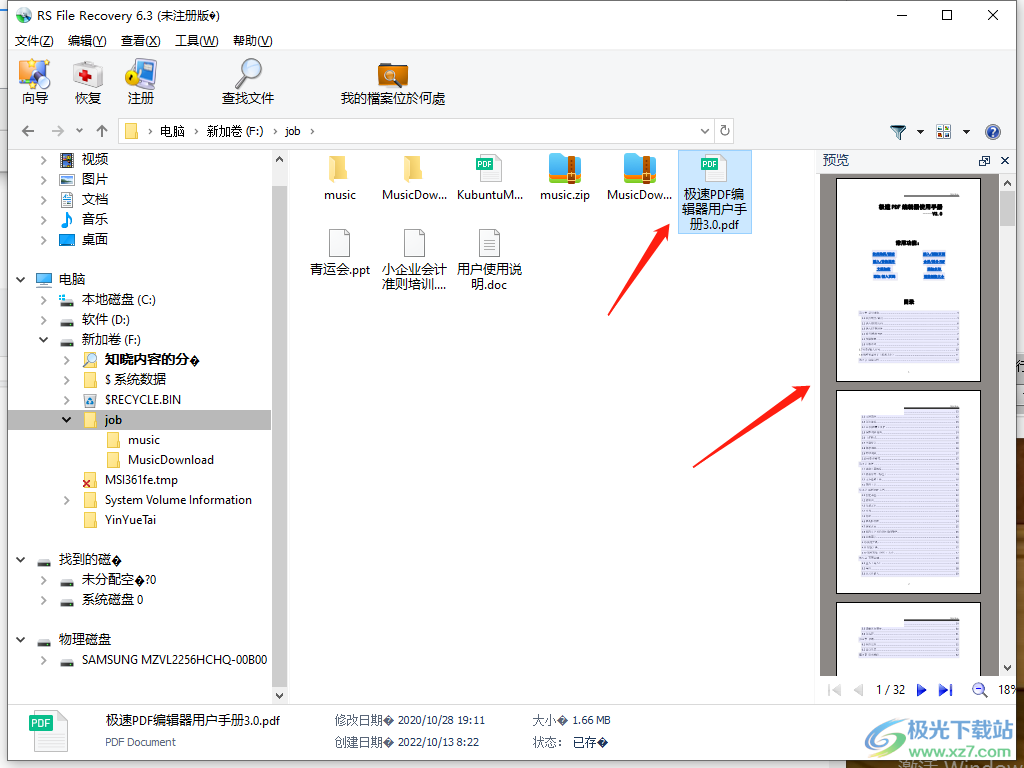This screenshot has width=1024, height=768.
Task: Select YinYueTai folder in tree
Action: point(131,520)
